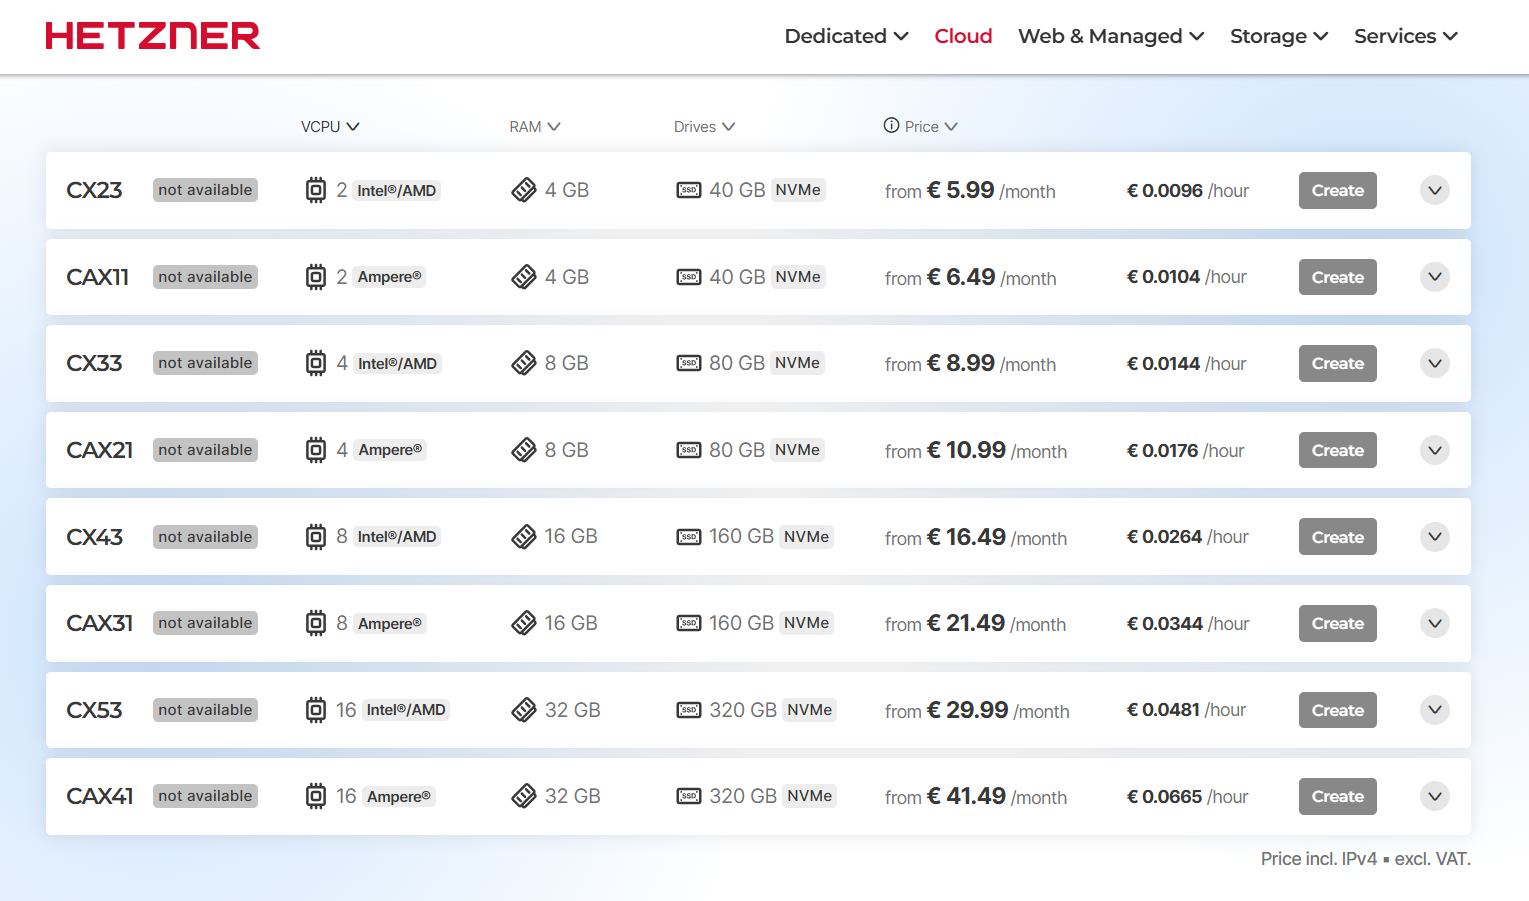Screen dimensions: 1529x901
Task: Click the CX43 plan name
Action: (95, 537)
